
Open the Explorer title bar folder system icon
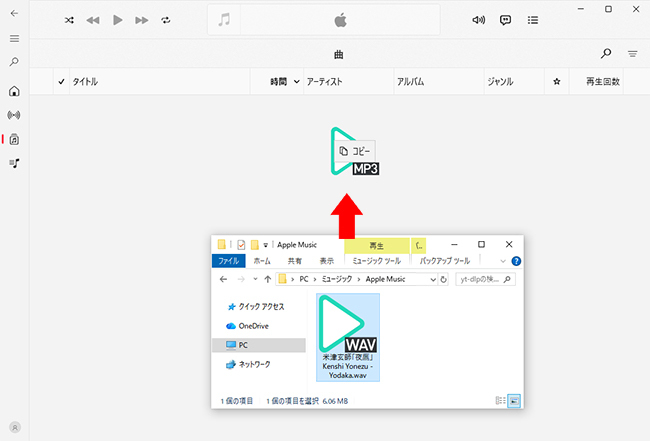[222, 245]
